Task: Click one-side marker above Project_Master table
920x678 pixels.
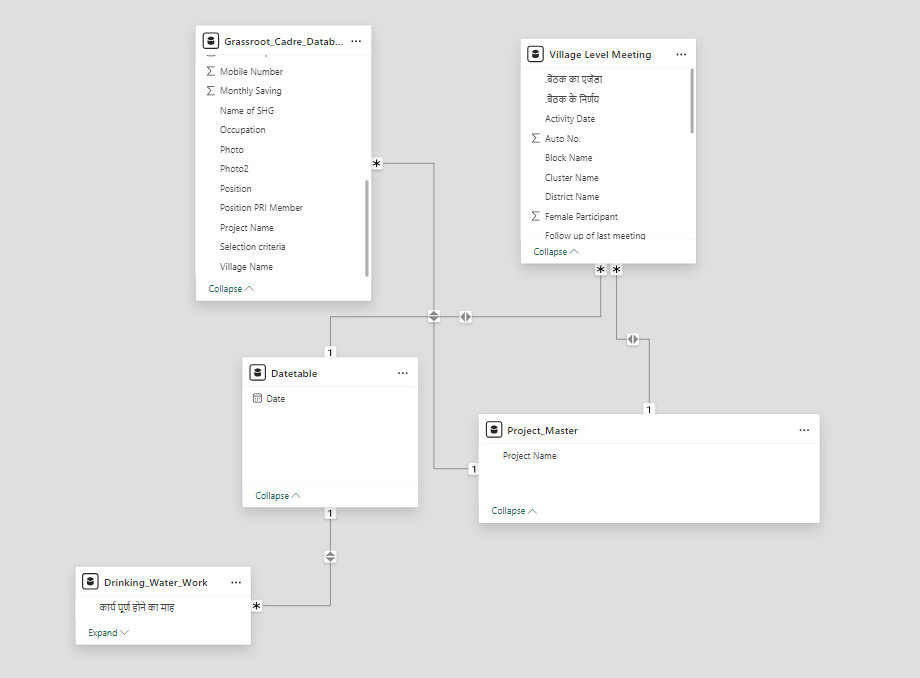Action: click(x=648, y=409)
